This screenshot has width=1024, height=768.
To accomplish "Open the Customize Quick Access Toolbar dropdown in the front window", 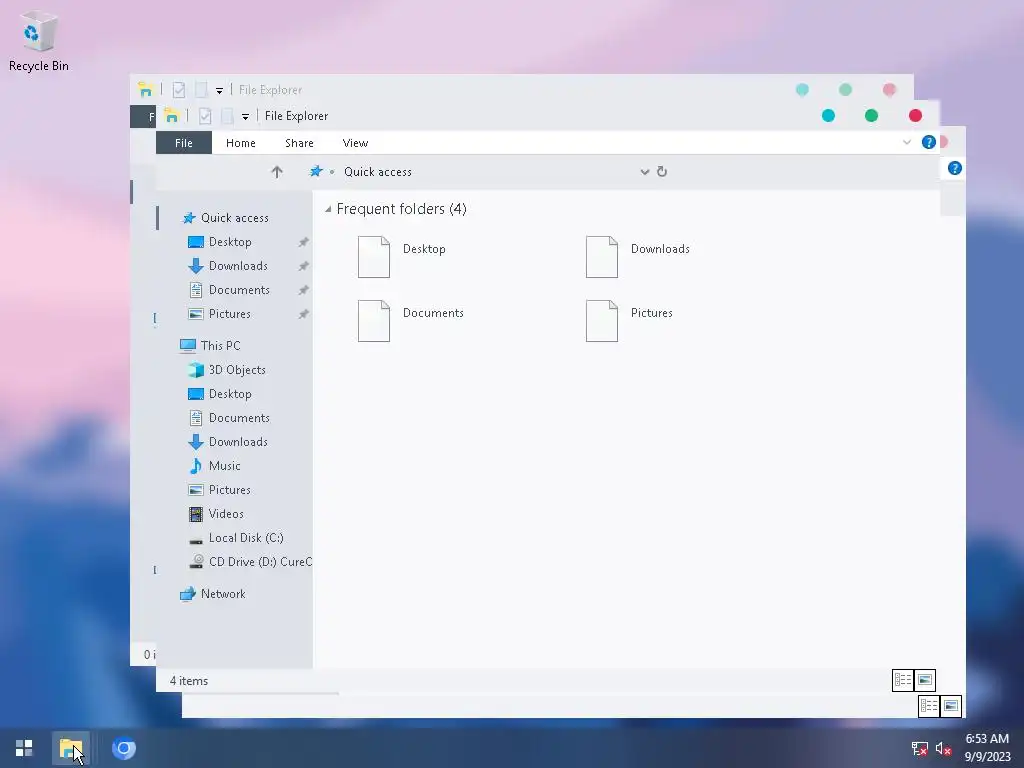I will 246,116.
